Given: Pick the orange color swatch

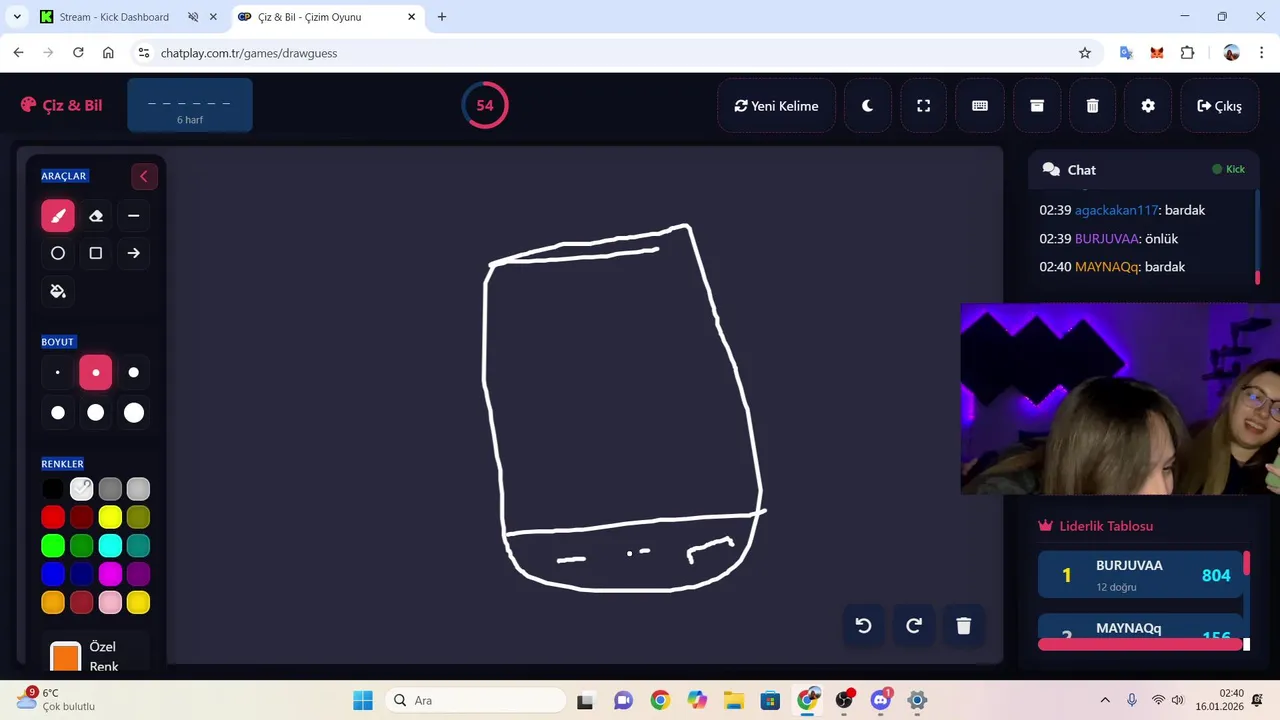Looking at the screenshot, I should (53, 603).
